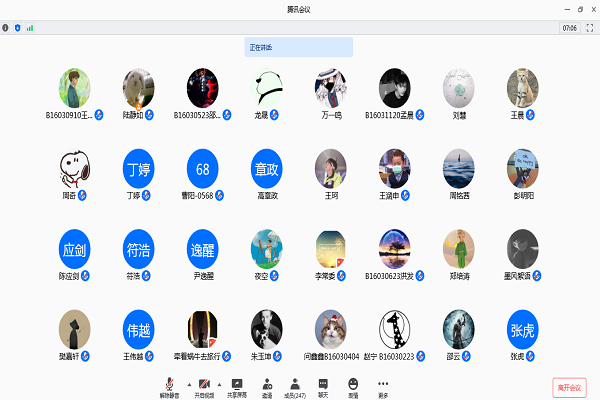
Task: Select the blue 丁婷 participant avatar
Action: click(138, 167)
